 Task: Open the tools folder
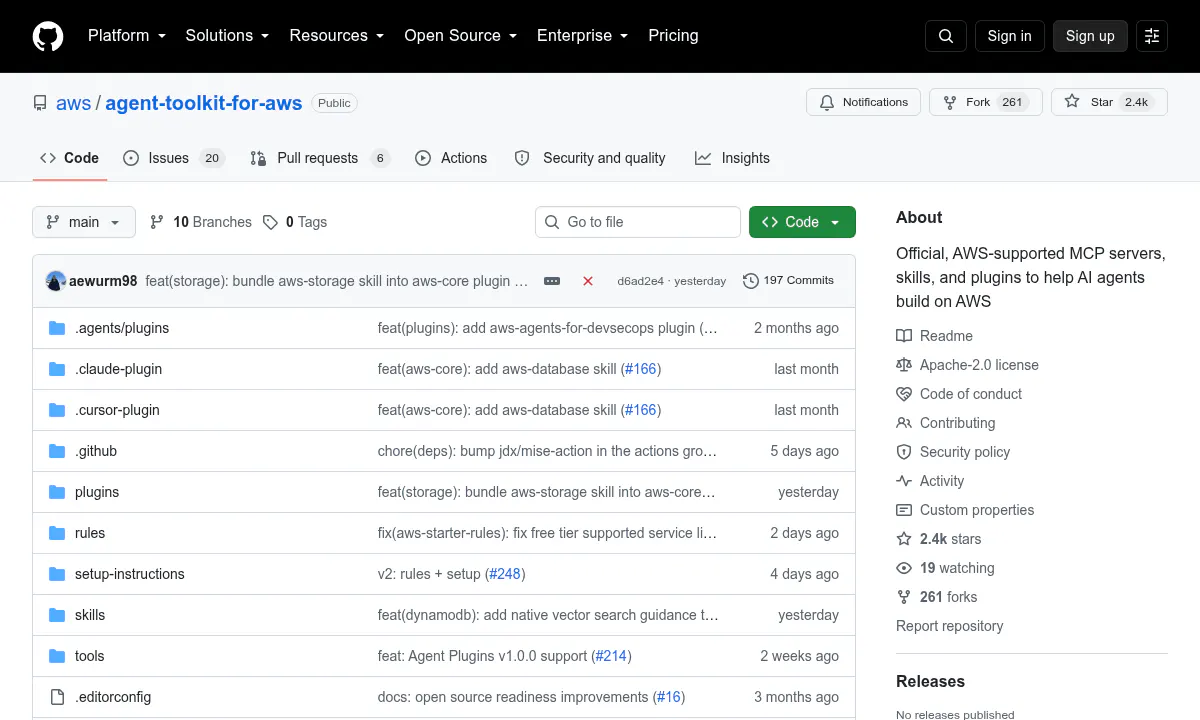click(x=90, y=656)
